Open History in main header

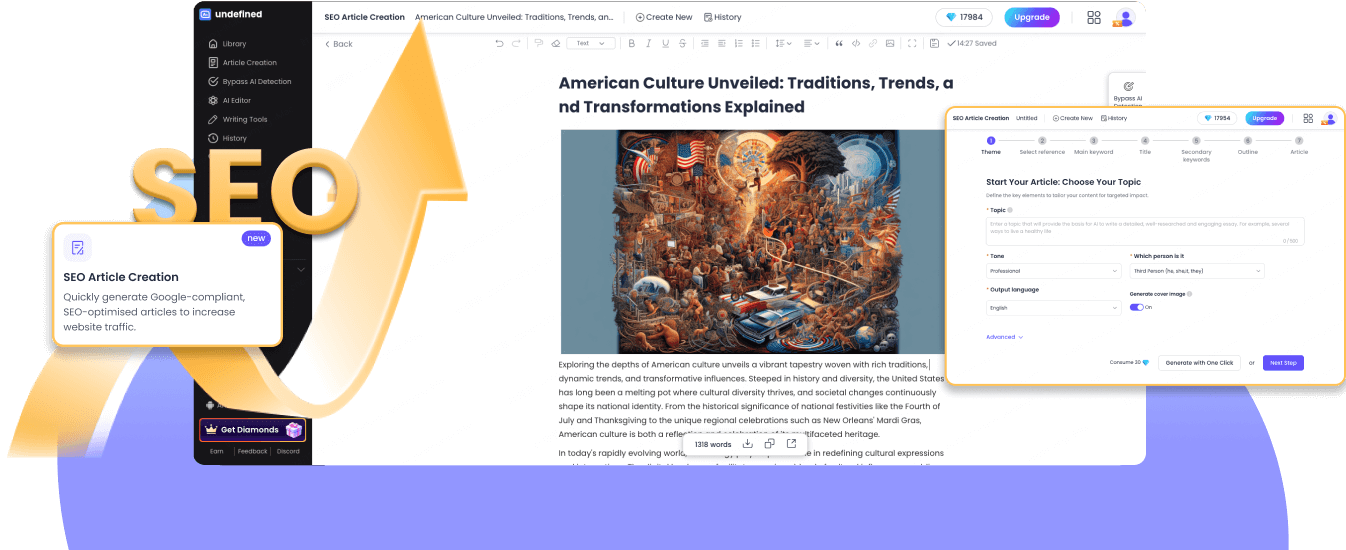coord(723,17)
